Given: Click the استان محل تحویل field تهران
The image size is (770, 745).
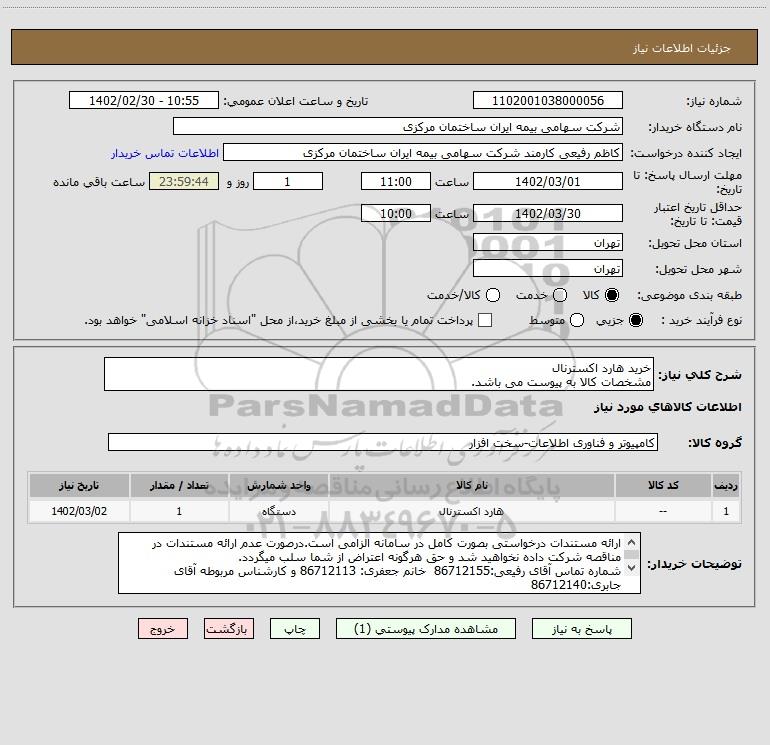Looking at the screenshot, I should (548, 243).
